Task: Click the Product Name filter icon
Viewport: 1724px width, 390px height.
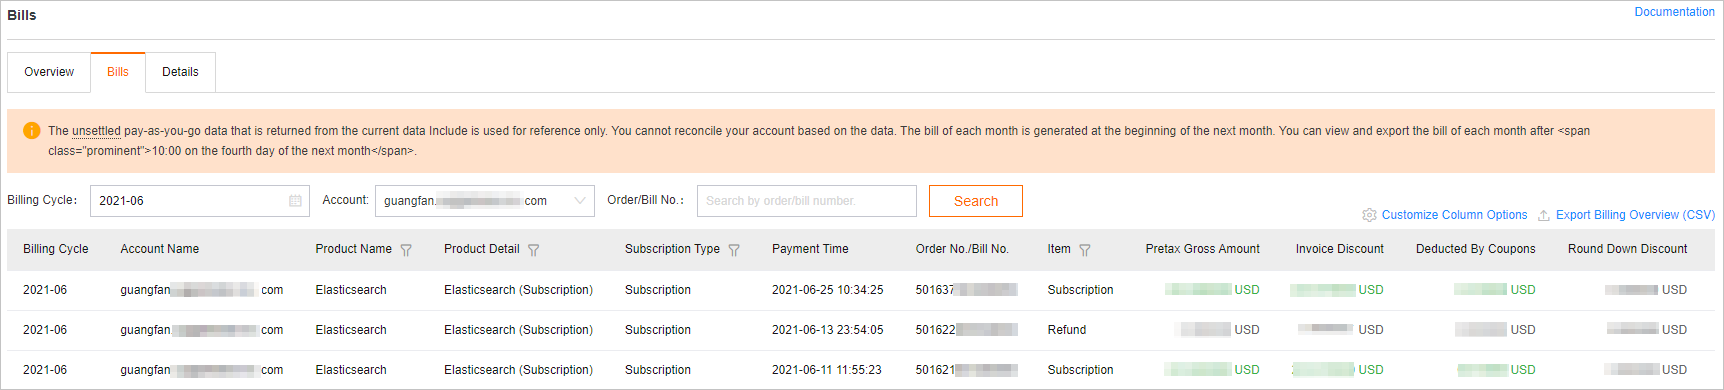Action: click(x=406, y=250)
